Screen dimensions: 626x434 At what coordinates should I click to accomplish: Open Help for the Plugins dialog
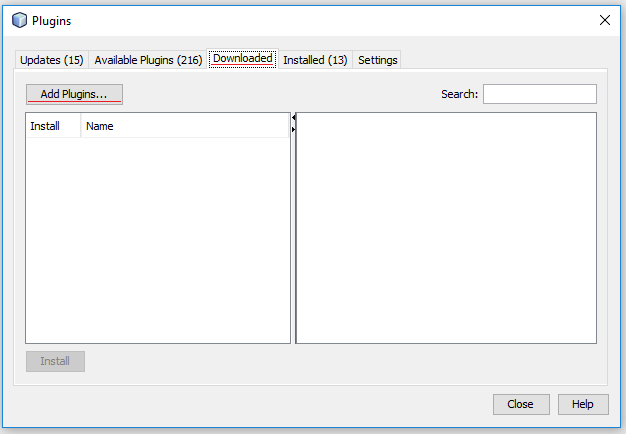click(583, 404)
